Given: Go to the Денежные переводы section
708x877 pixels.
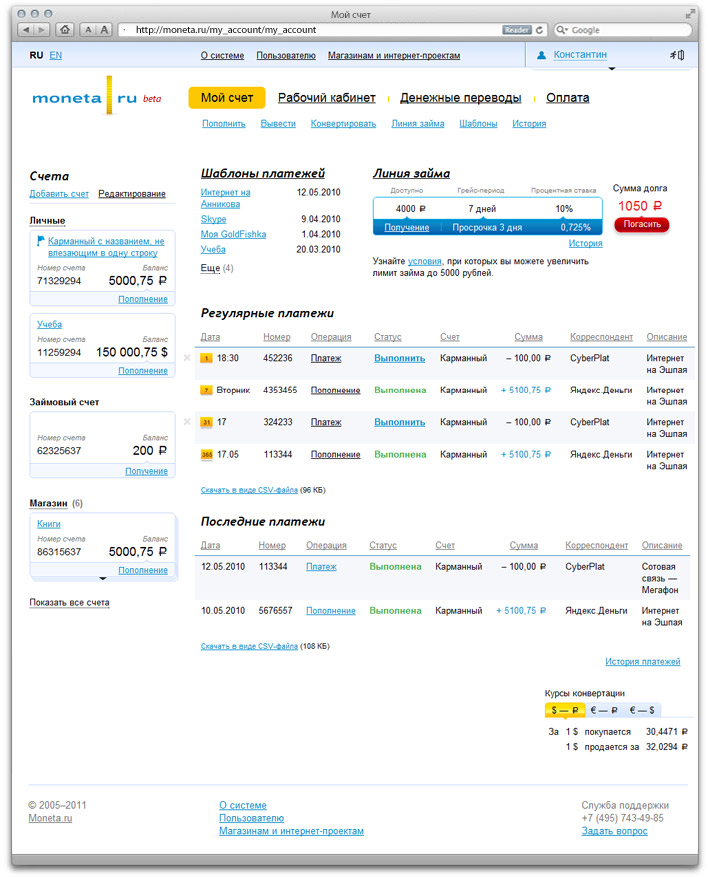Looking at the screenshot, I should (460, 98).
